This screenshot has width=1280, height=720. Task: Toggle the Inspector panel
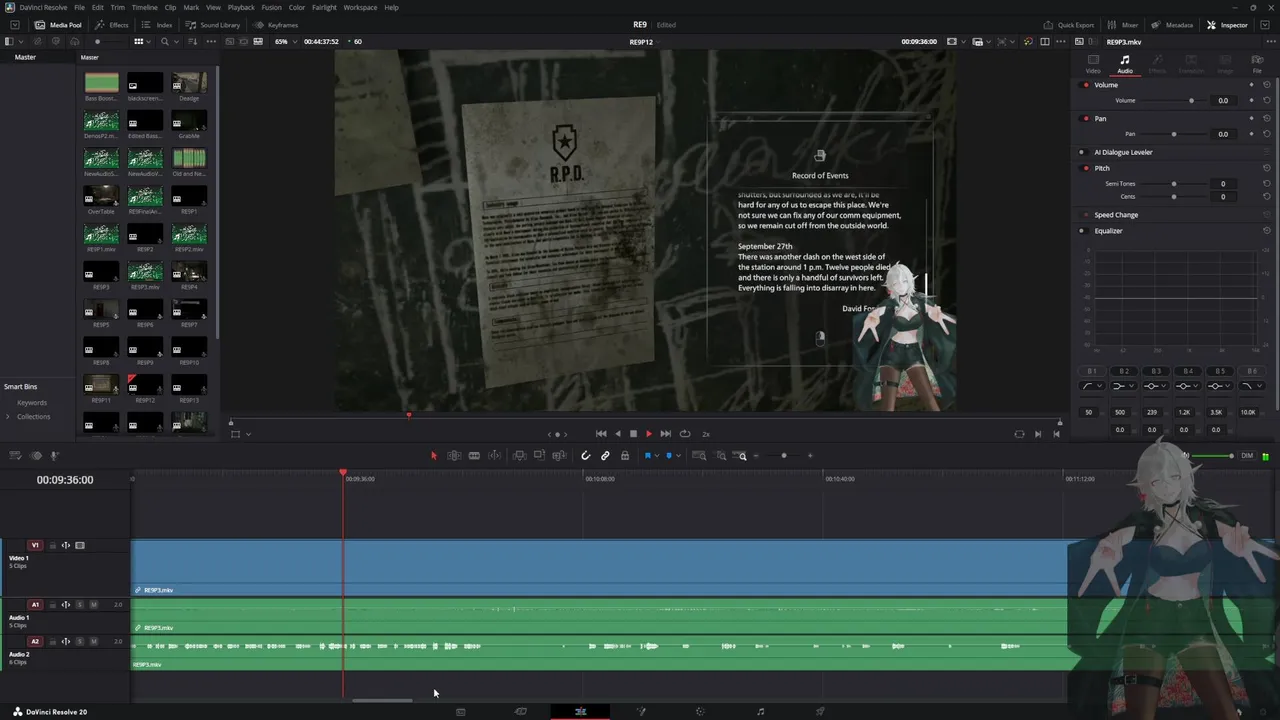[1228, 25]
